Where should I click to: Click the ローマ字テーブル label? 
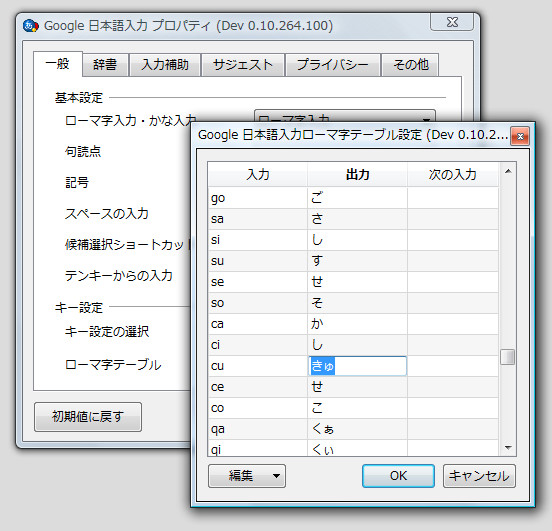coord(113,364)
